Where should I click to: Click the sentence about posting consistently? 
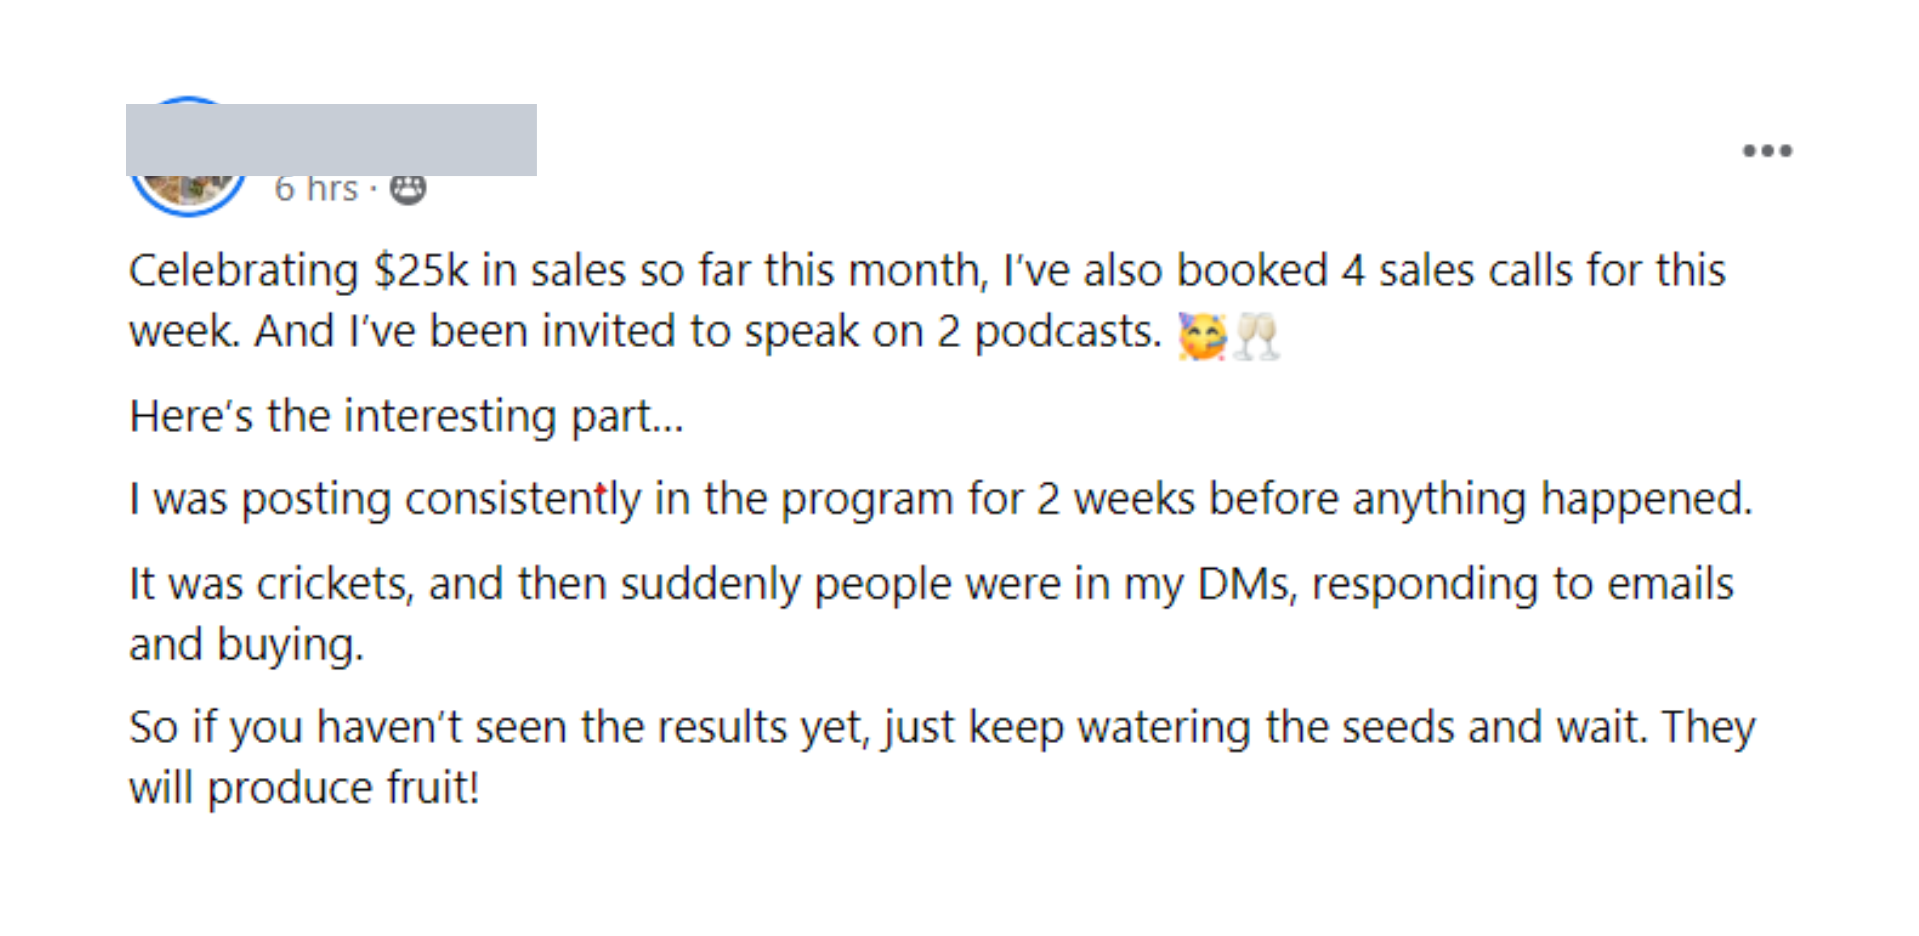click(x=940, y=499)
